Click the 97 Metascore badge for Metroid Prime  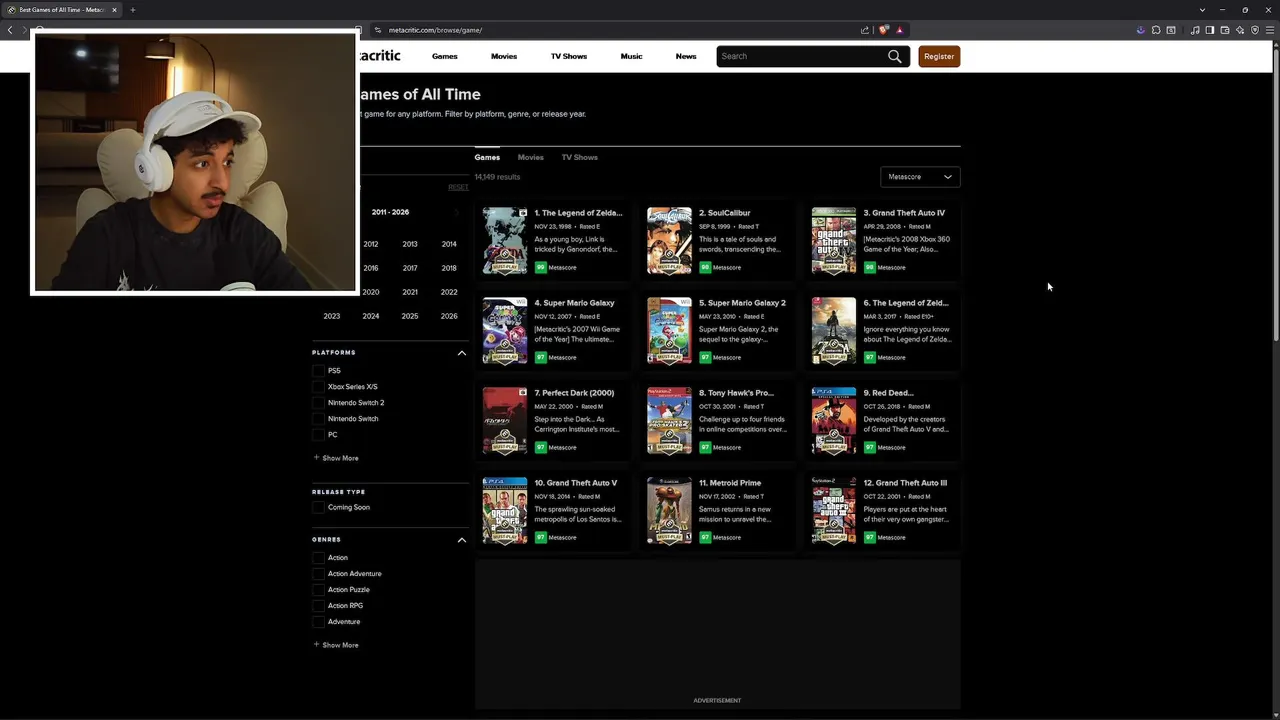pyautogui.click(x=705, y=537)
